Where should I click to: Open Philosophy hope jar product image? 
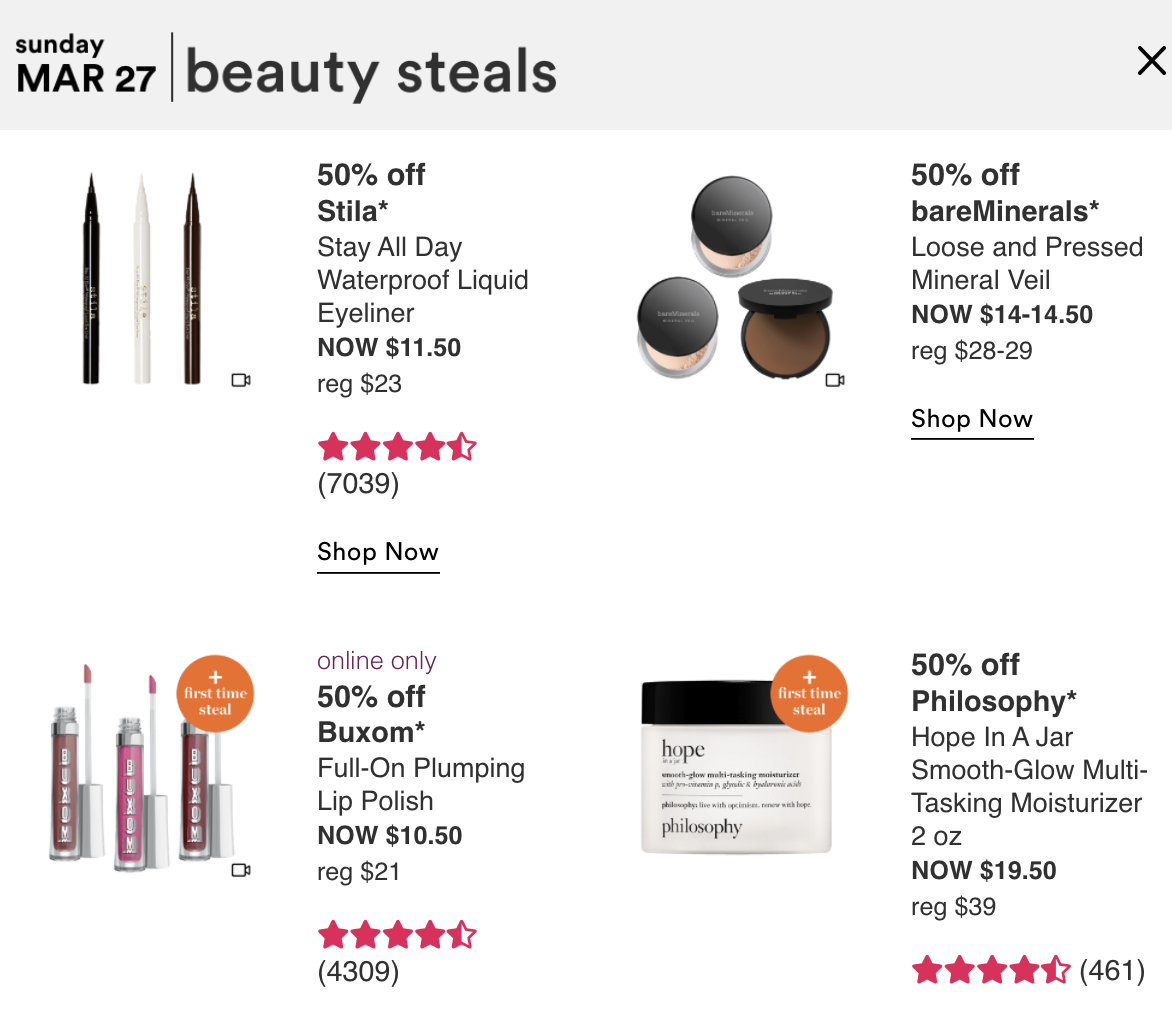pos(736,767)
